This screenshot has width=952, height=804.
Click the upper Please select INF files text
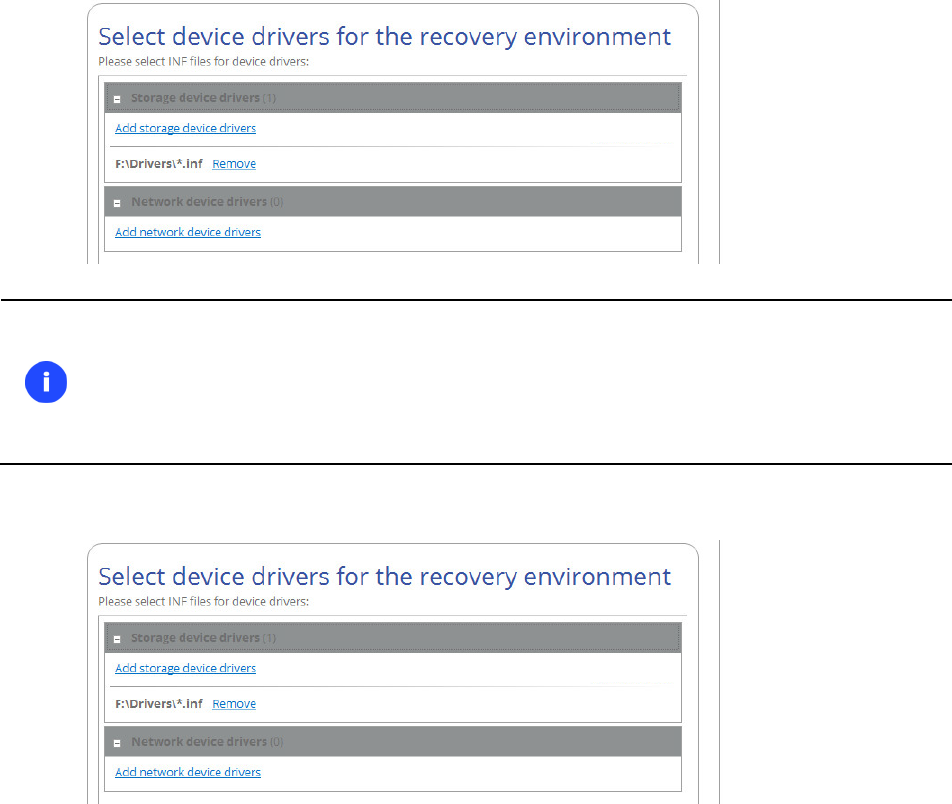pyautogui.click(x=204, y=61)
